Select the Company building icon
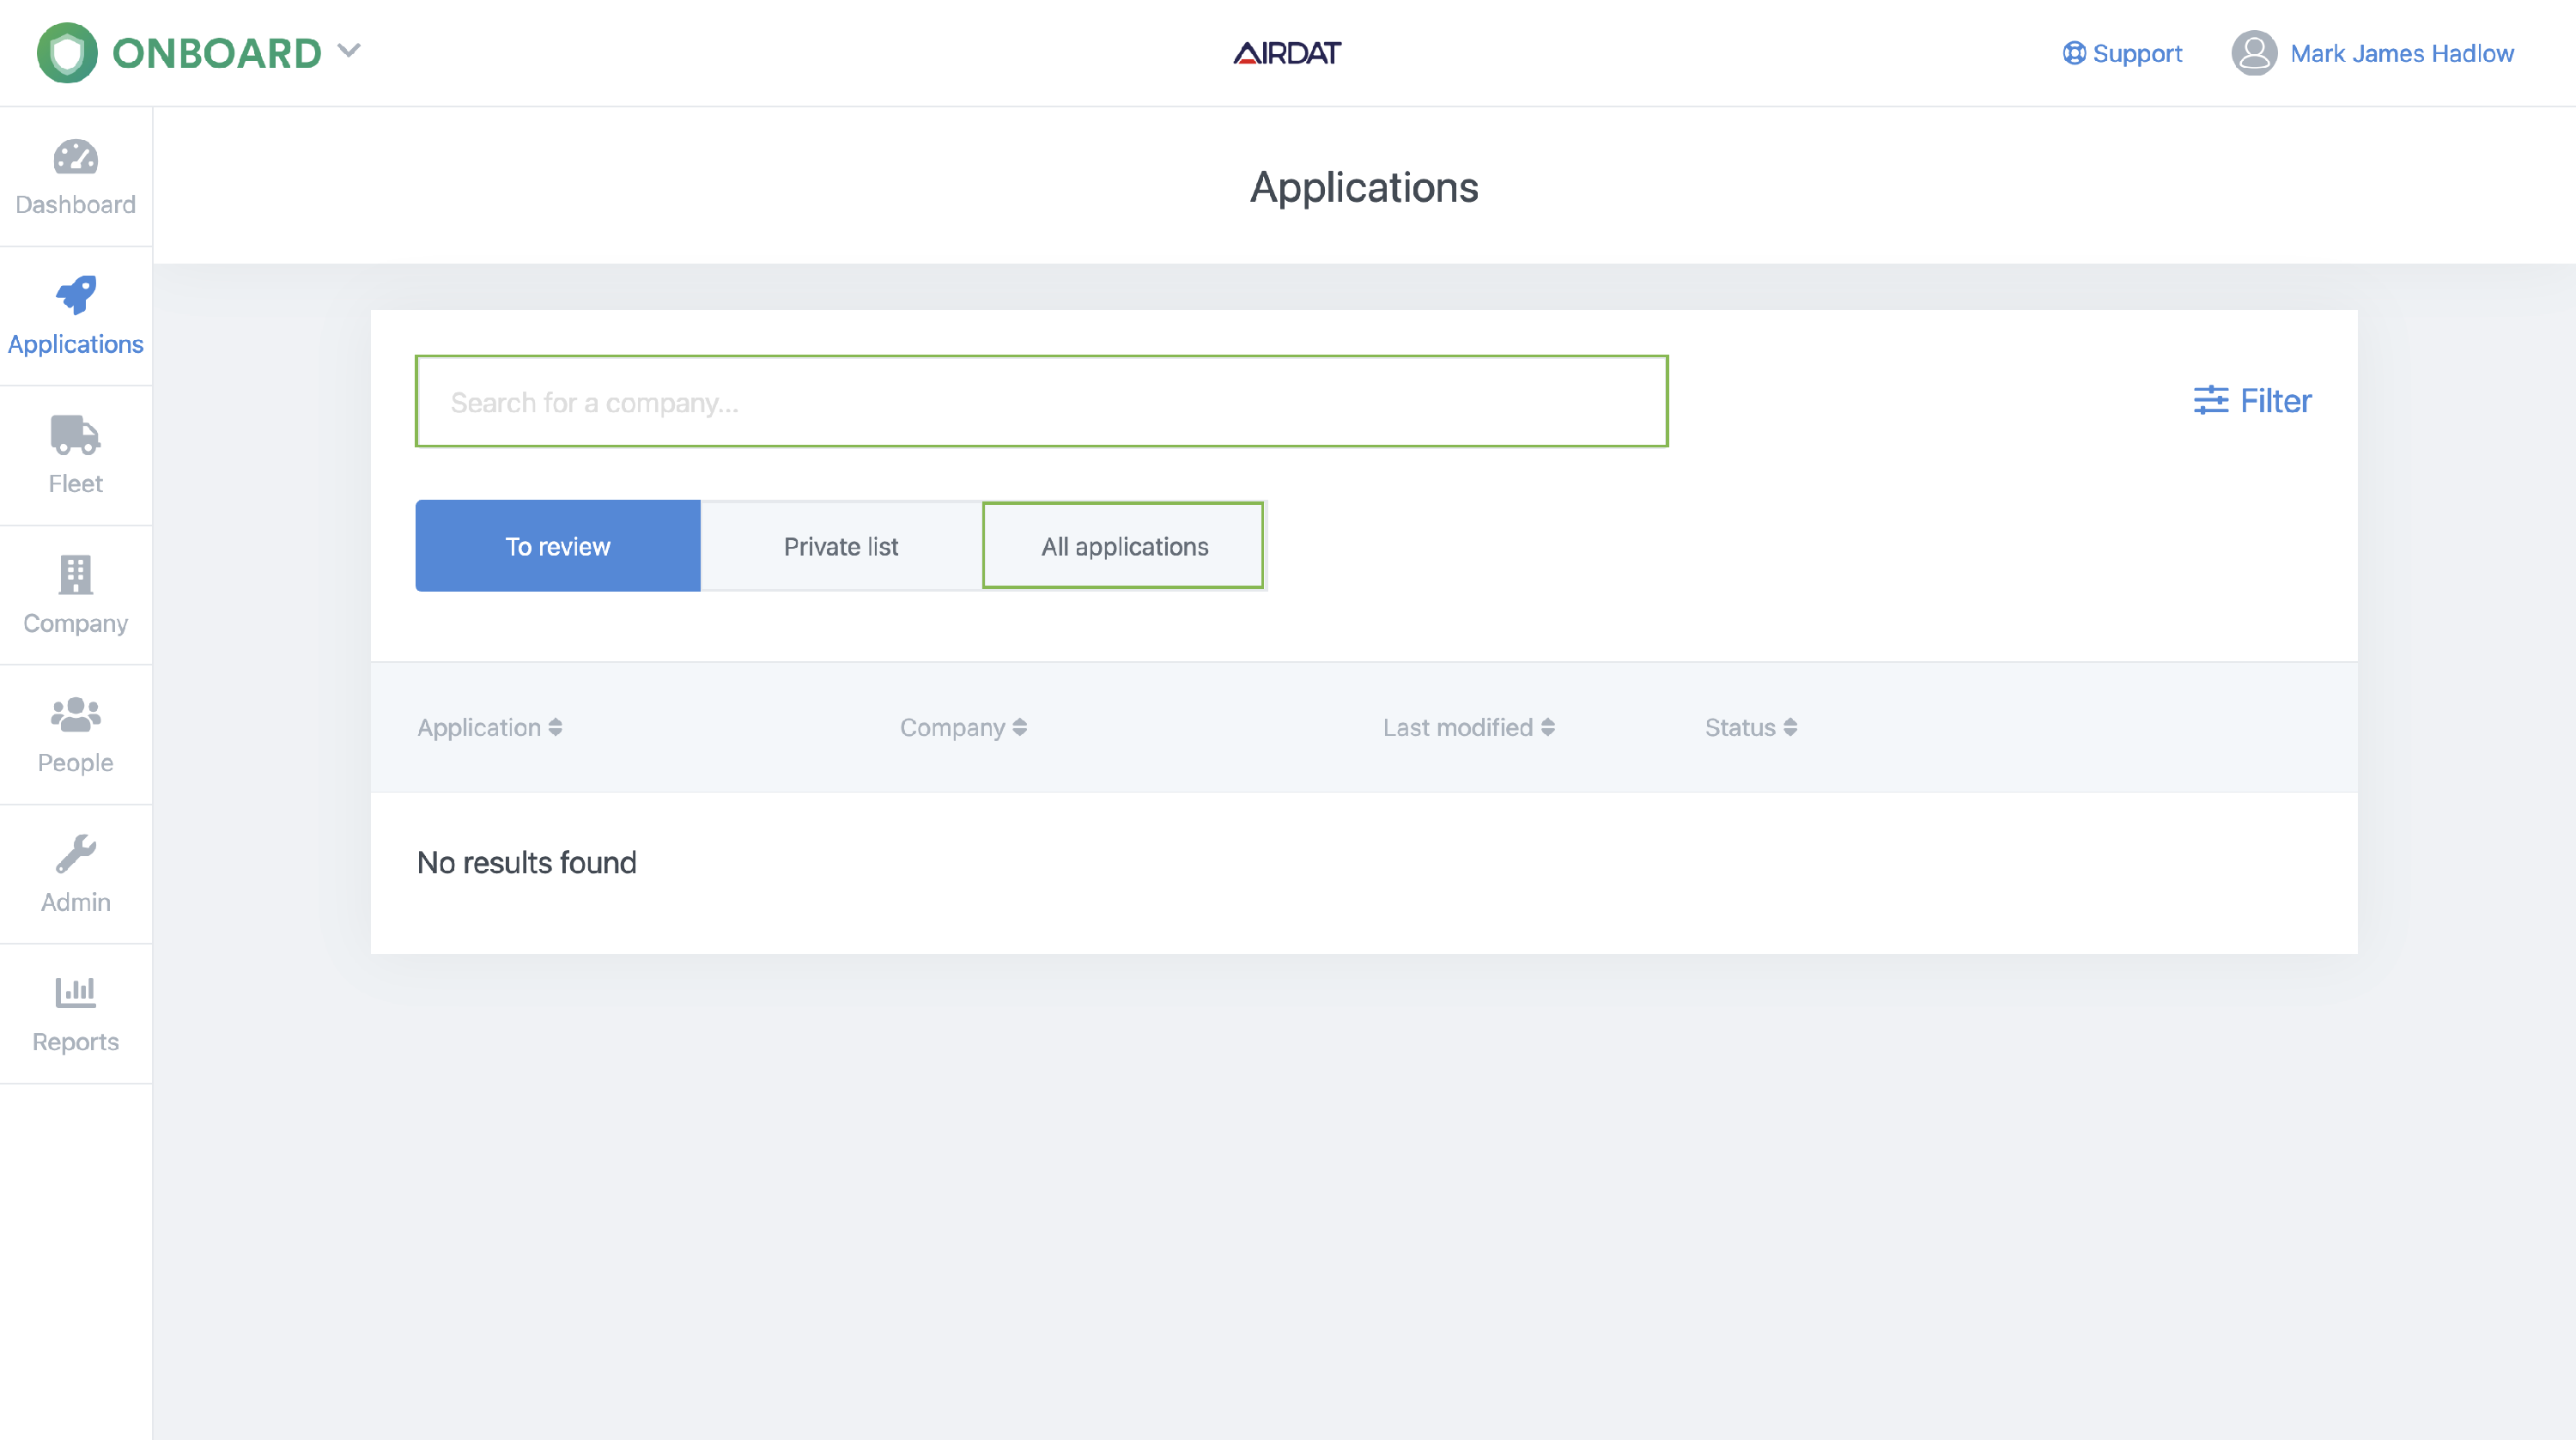 75,575
